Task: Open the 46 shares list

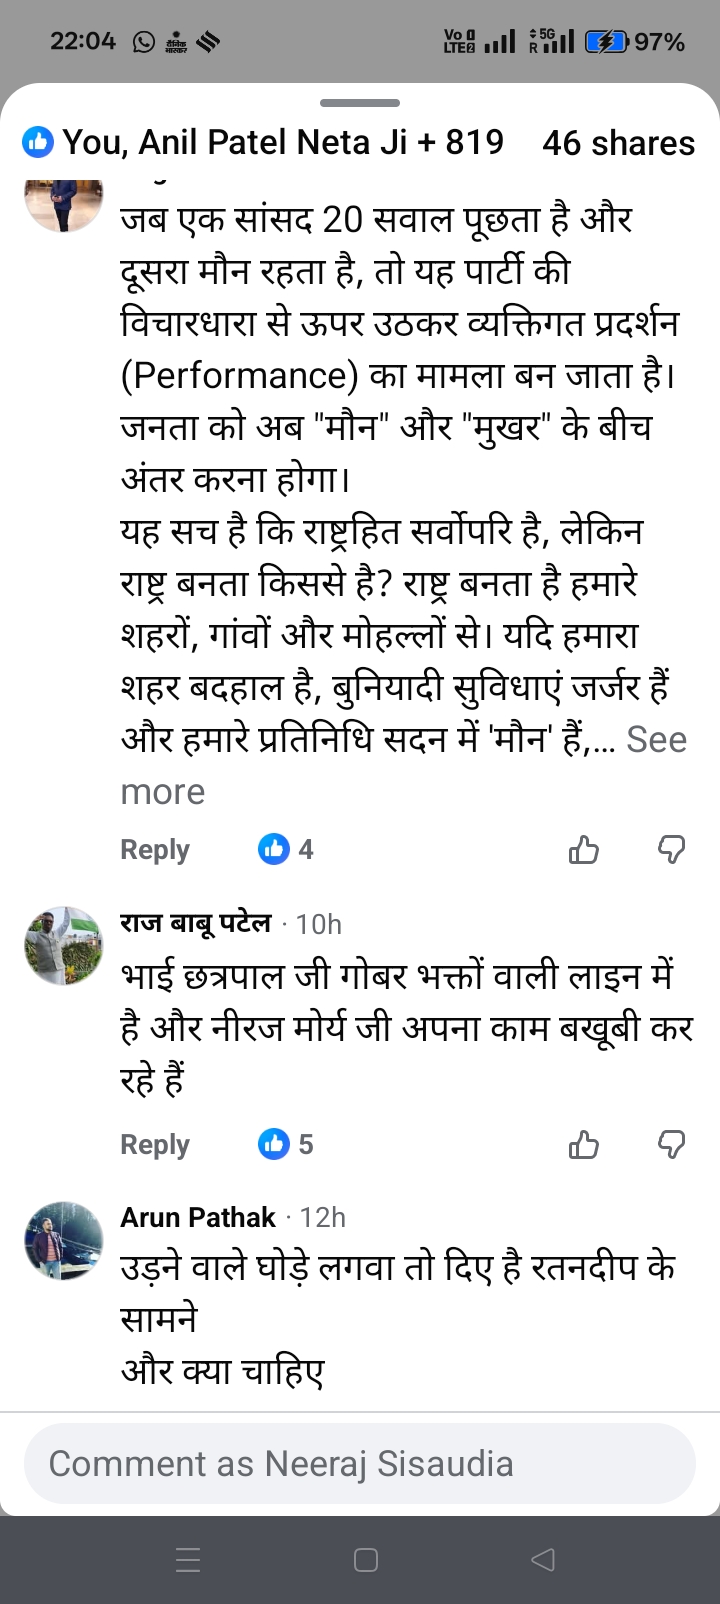Action: [x=618, y=143]
